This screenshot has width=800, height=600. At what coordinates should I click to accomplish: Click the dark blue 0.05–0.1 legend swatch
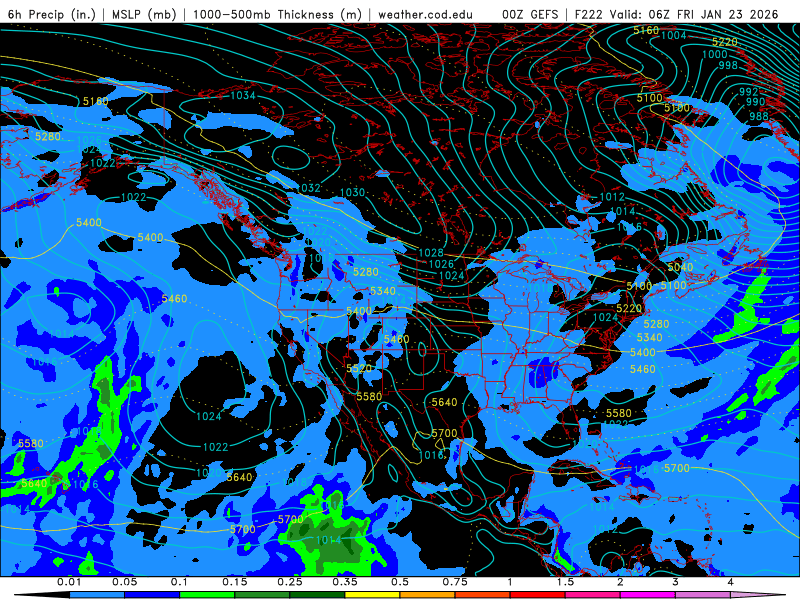coord(152,595)
